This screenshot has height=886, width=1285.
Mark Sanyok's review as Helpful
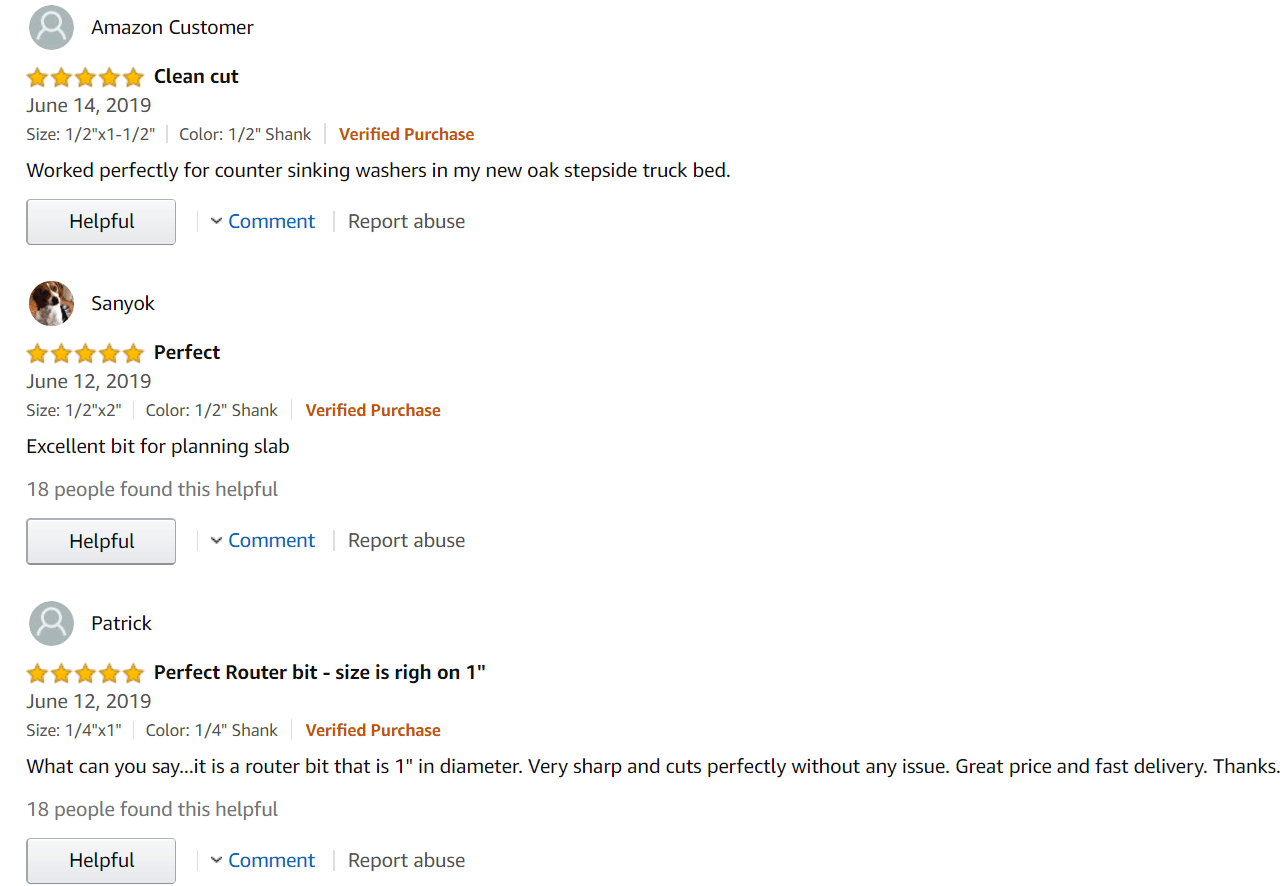click(101, 541)
